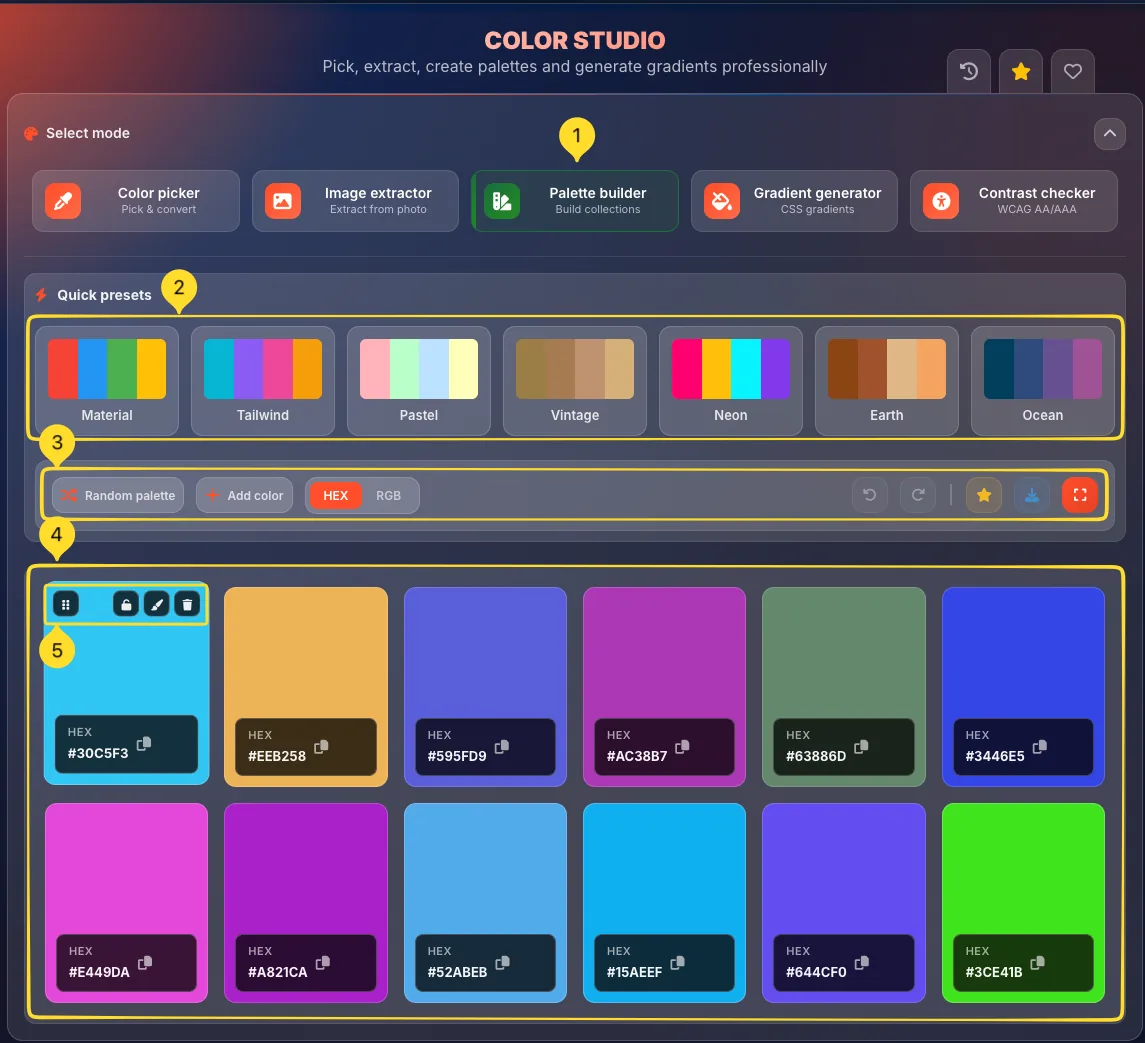Edit the #30C5F3 swatch with the brush tool

(157, 604)
